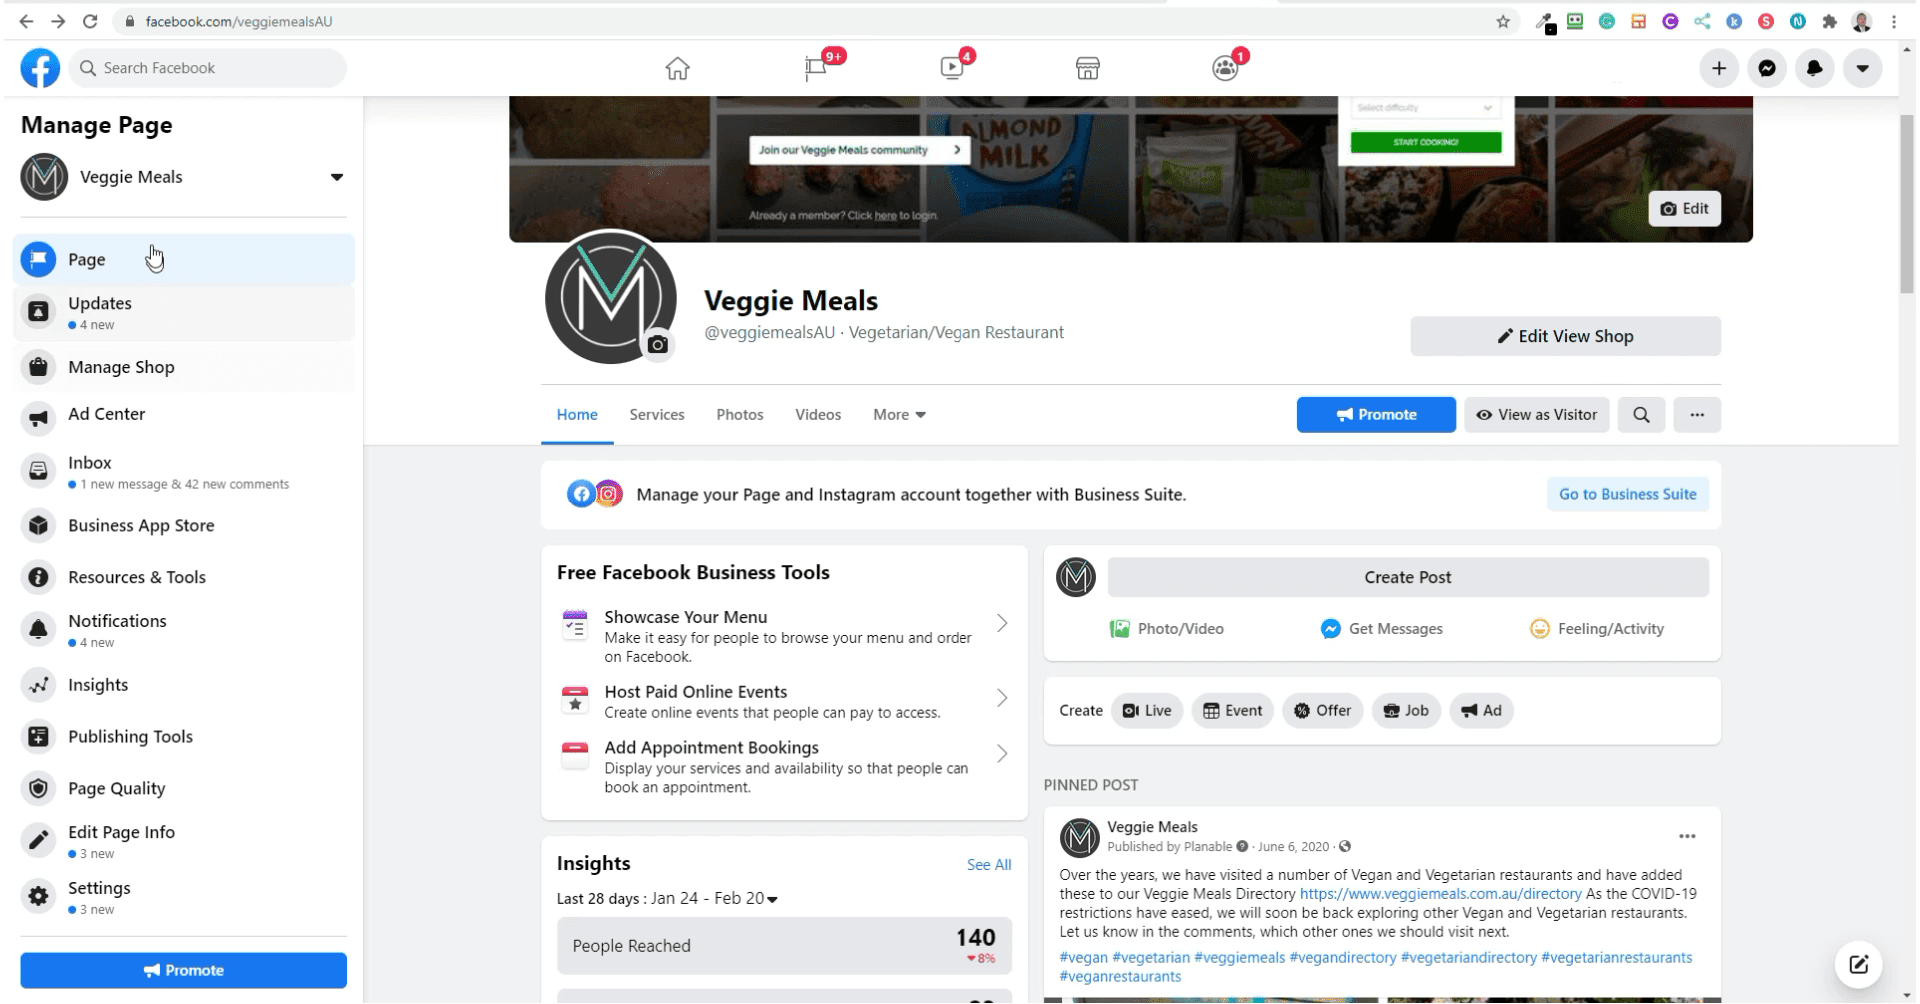Expand the Veggie Meals page switcher dropdown

(x=337, y=177)
